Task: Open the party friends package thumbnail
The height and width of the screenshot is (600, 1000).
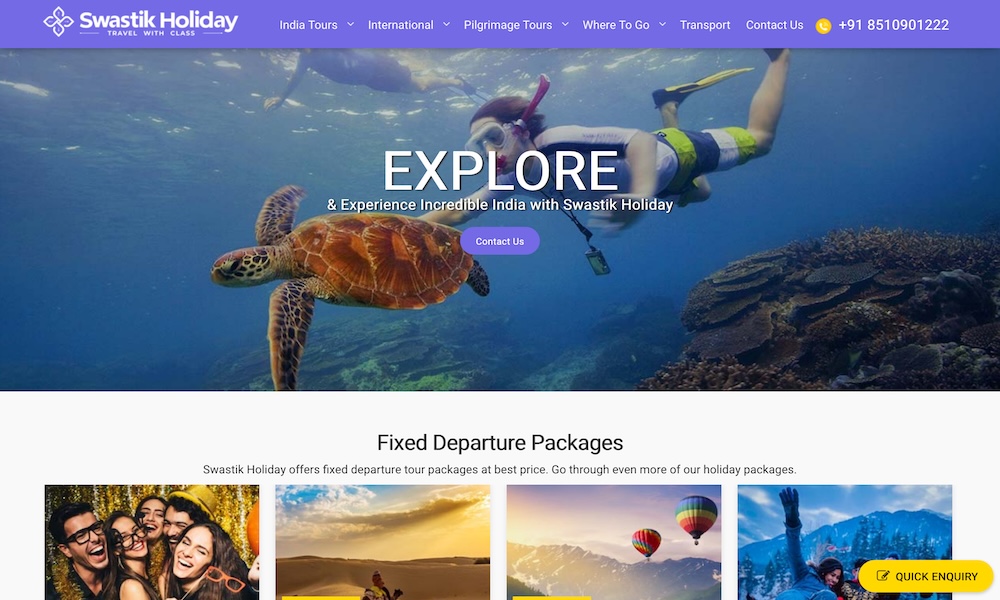Action: 152,542
